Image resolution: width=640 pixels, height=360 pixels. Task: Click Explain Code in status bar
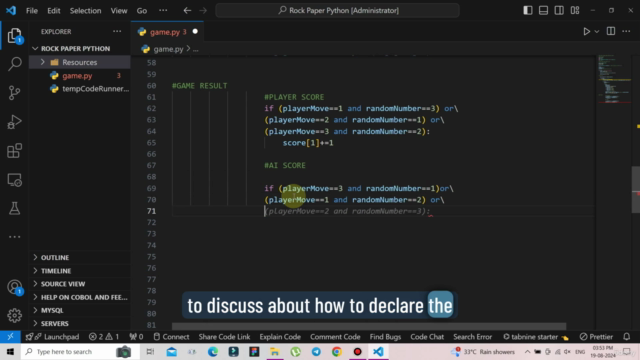(280, 337)
